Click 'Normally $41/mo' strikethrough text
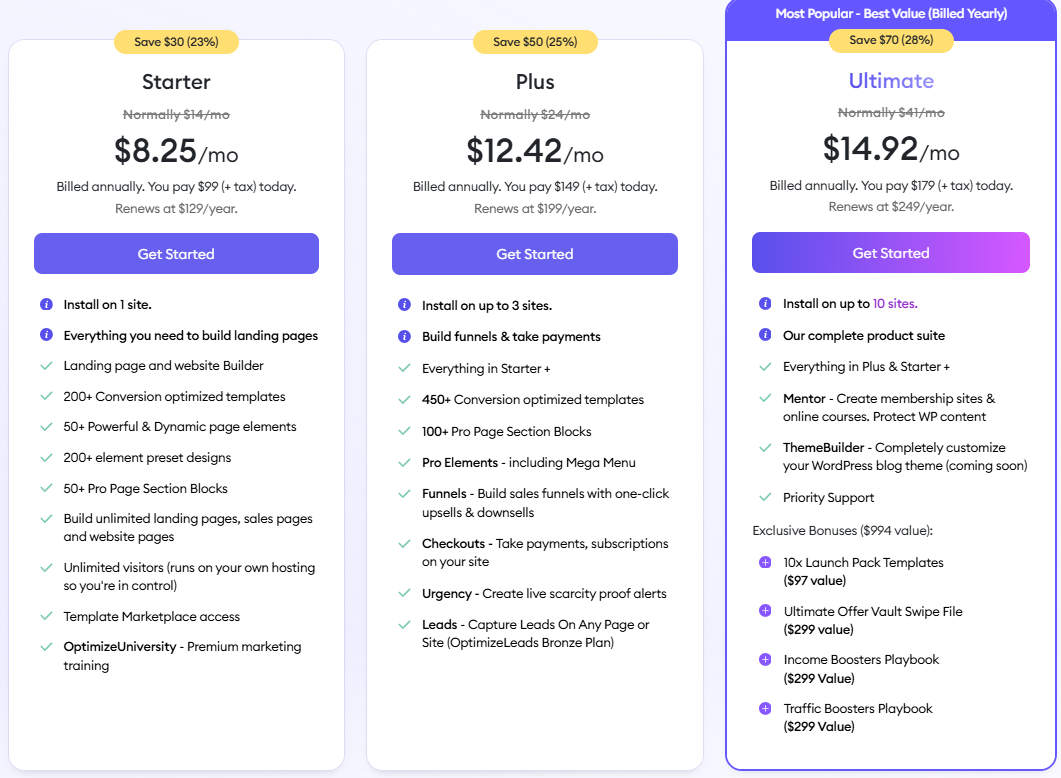1061x778 pixels. click(x=891, y=113)
